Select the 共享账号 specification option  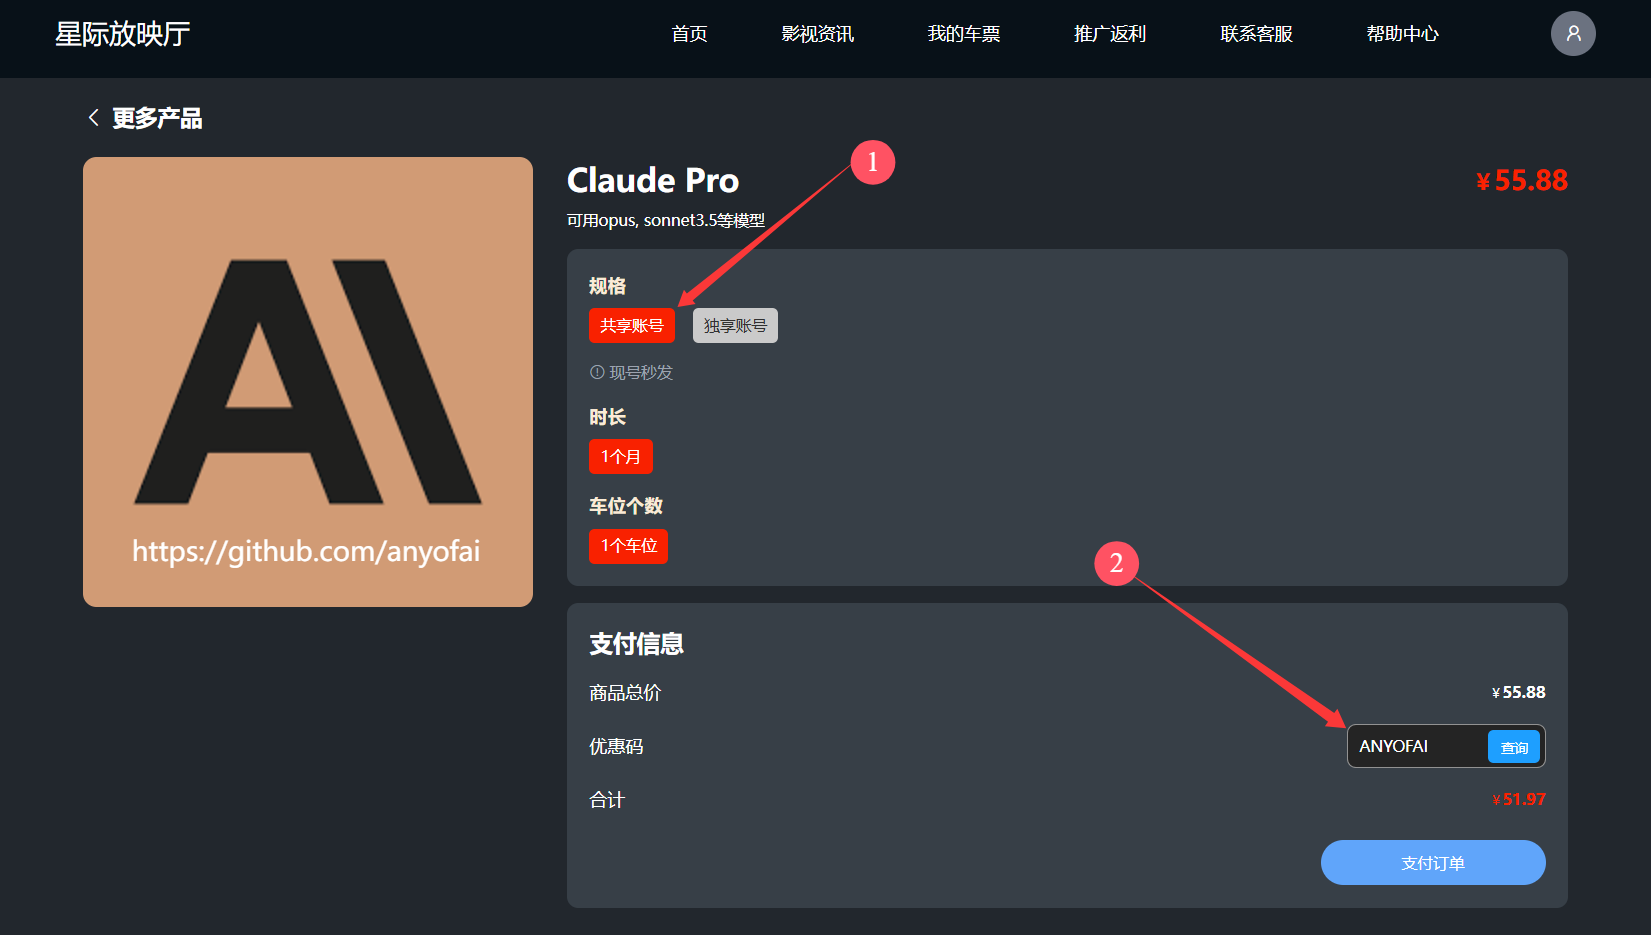point(632,325)
